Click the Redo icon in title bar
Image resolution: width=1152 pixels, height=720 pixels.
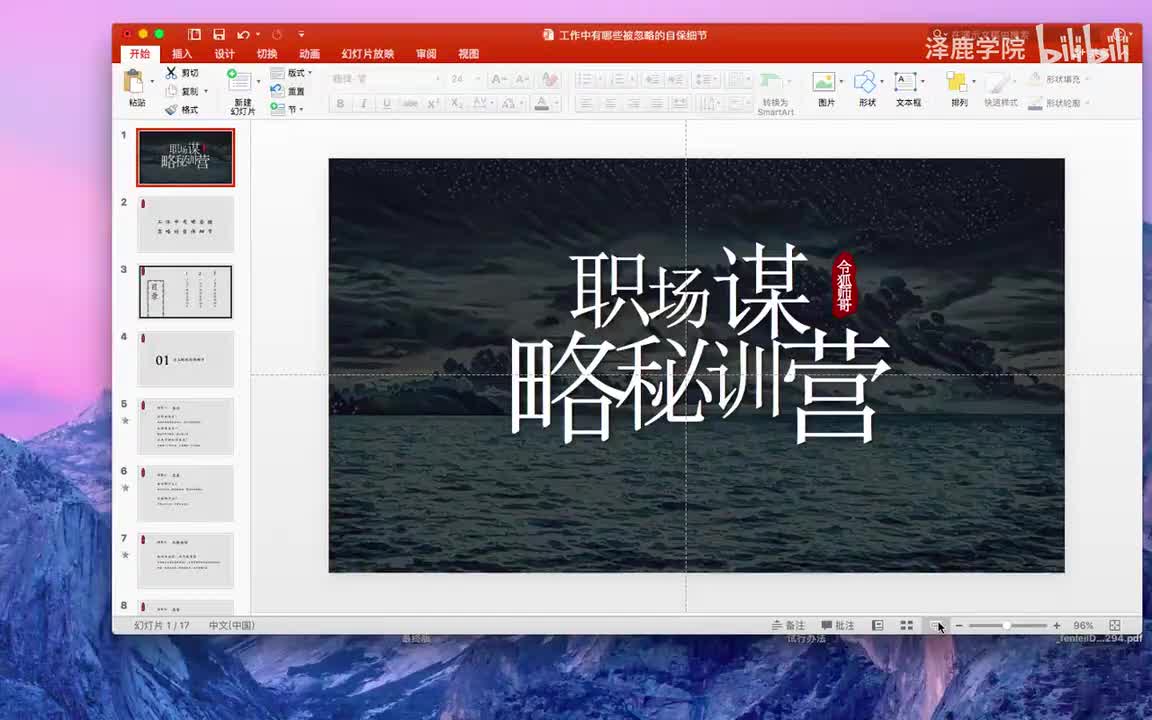[276, 35]
